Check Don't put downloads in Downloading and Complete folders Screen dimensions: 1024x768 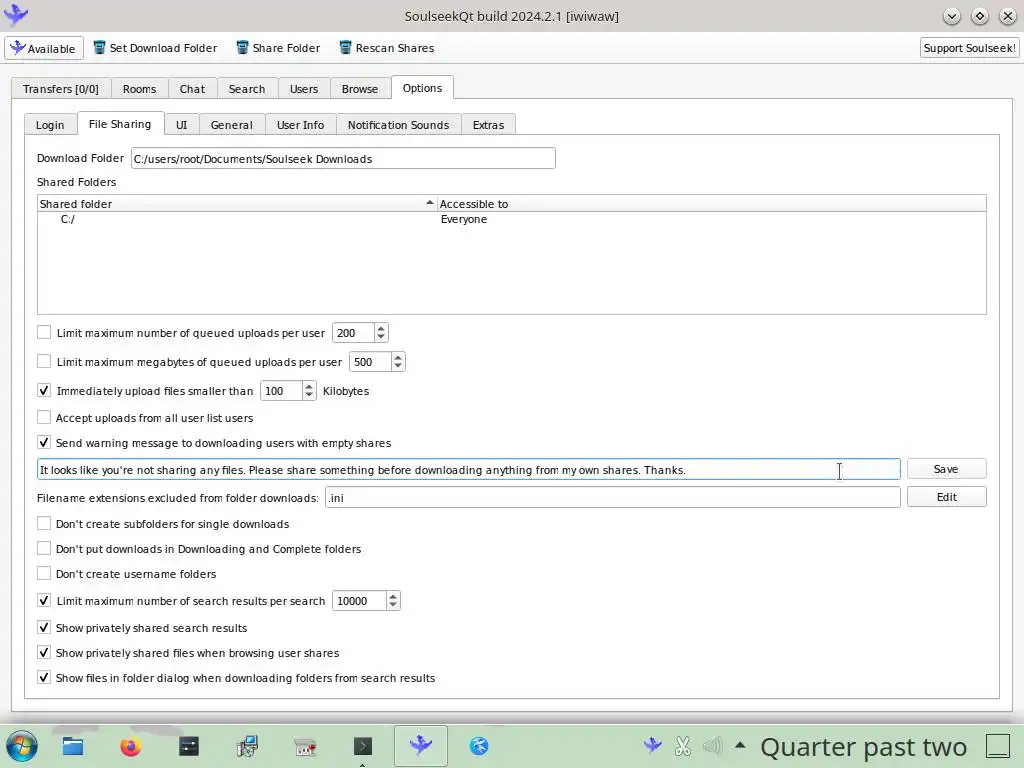tap(44, 549)
